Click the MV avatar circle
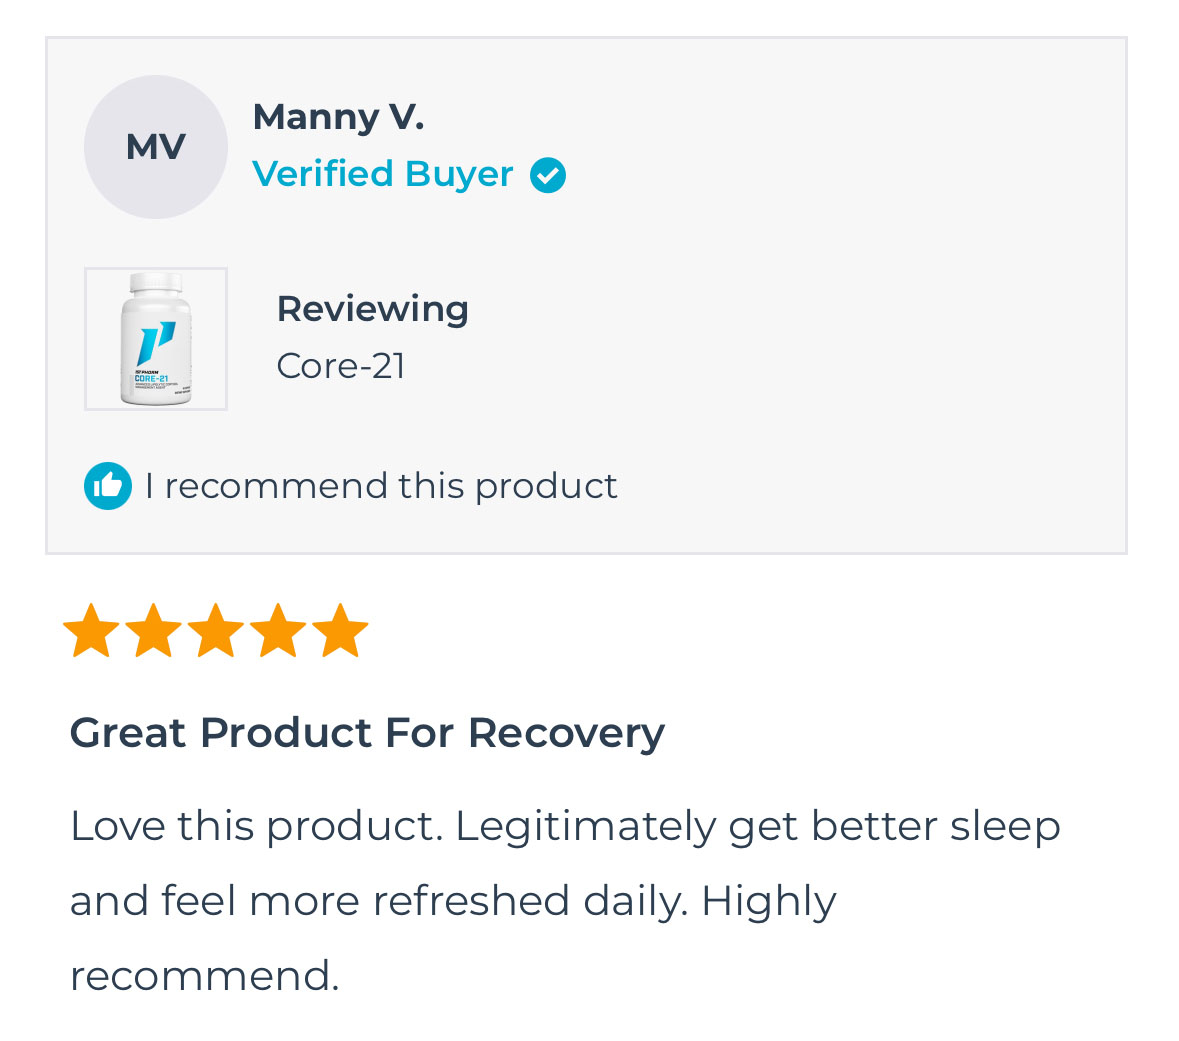Image resolution: width=1179 pixels, height=1041 pixels. (x=156, y=147)
